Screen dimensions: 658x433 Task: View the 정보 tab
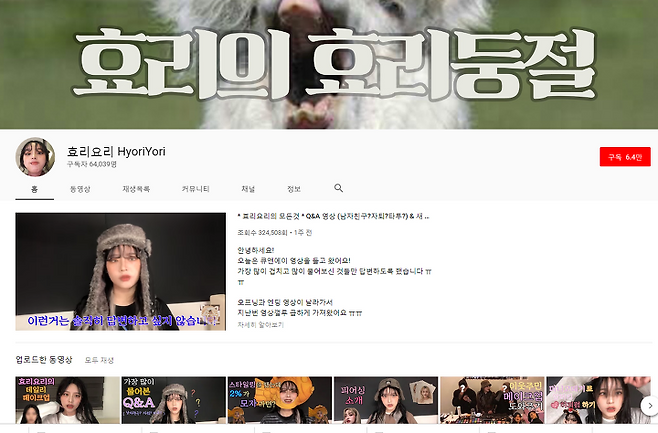pyautogui.click(x=294, y=189)
